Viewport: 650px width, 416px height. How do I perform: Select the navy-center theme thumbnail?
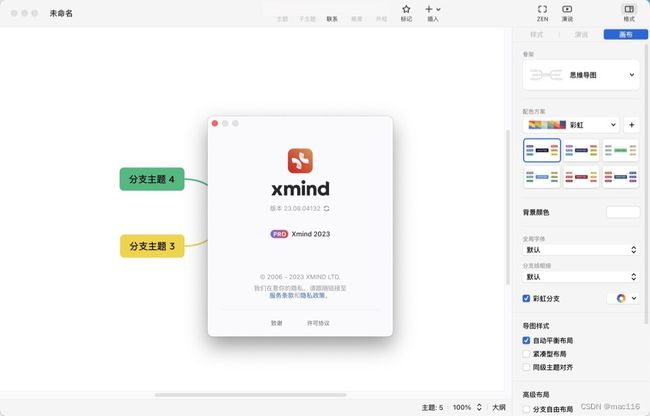coord(581,150)
